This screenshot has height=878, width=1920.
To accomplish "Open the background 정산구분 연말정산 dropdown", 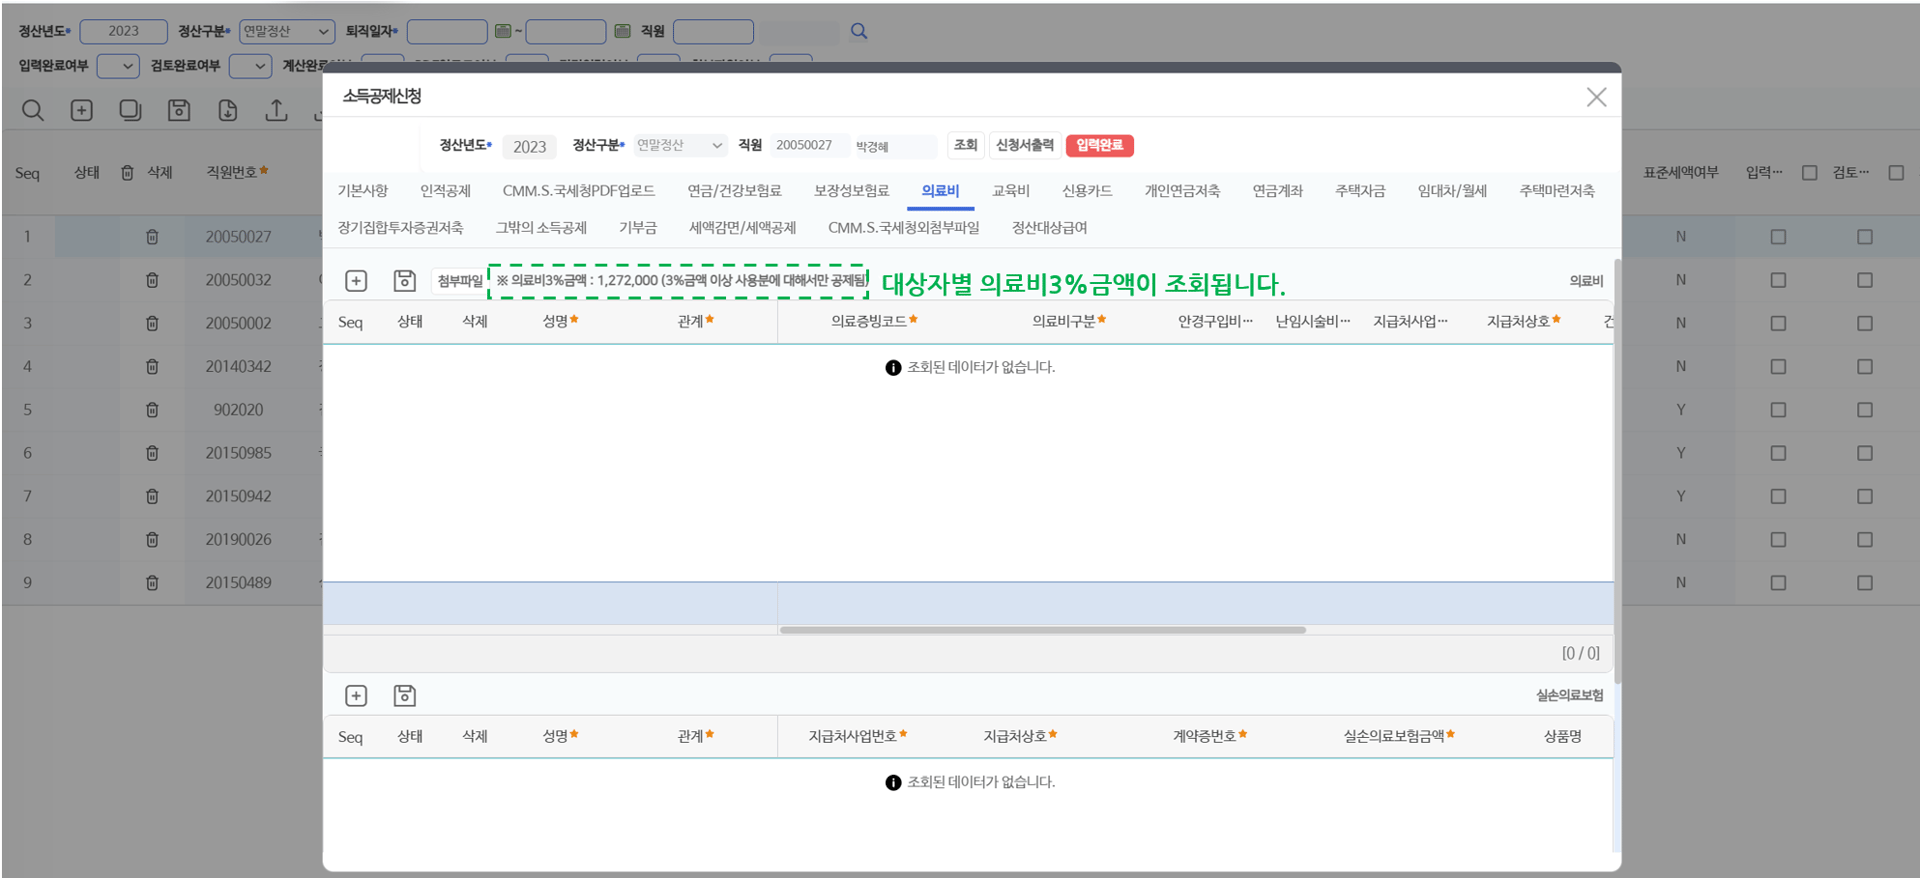I will (x=287, y=31).
